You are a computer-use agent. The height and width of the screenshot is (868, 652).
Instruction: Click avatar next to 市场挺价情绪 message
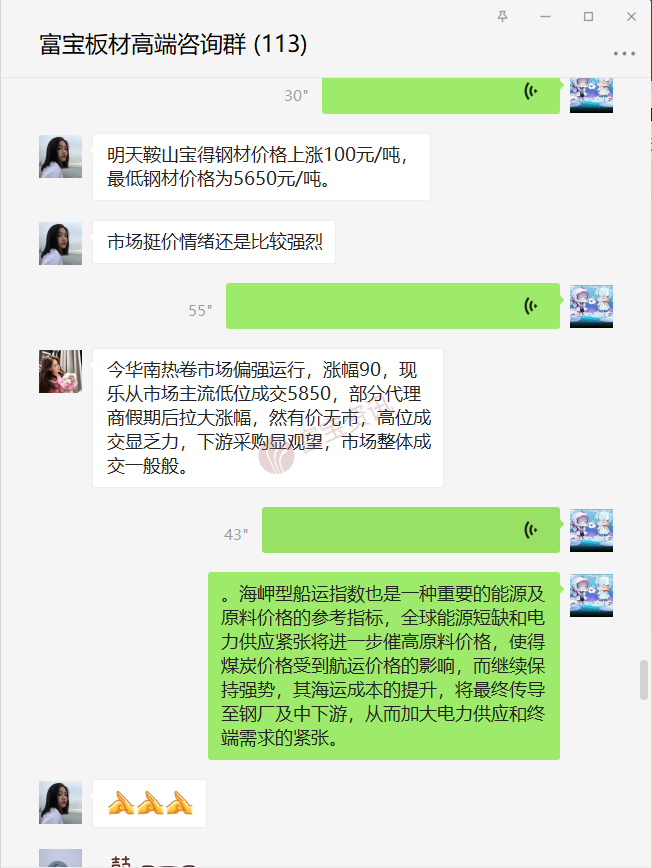click(x=60, y=244)
